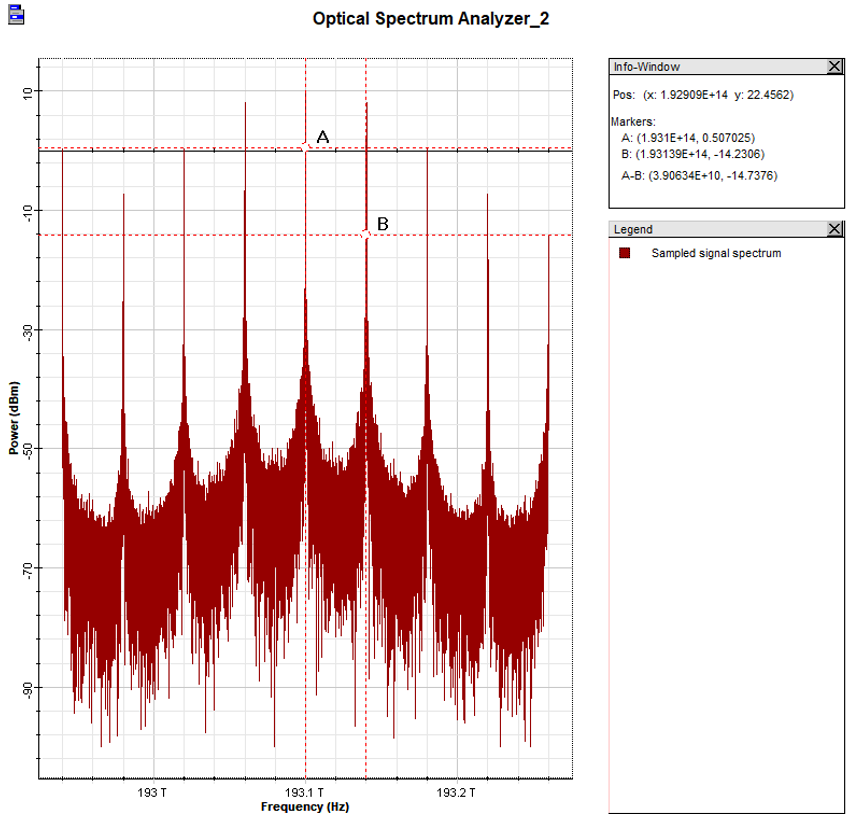Click the A-B difference readout
Screen dimensions: 850x820
point(699,176)
